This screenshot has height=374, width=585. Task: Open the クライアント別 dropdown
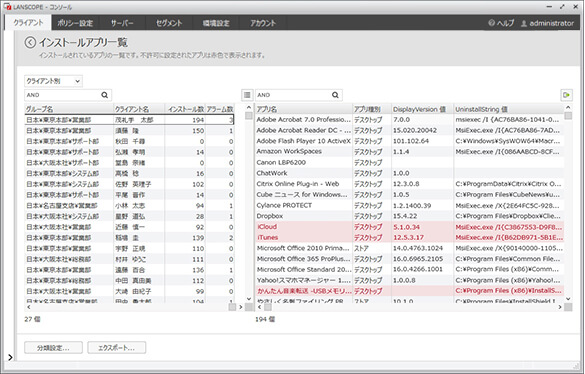[53, 81]
